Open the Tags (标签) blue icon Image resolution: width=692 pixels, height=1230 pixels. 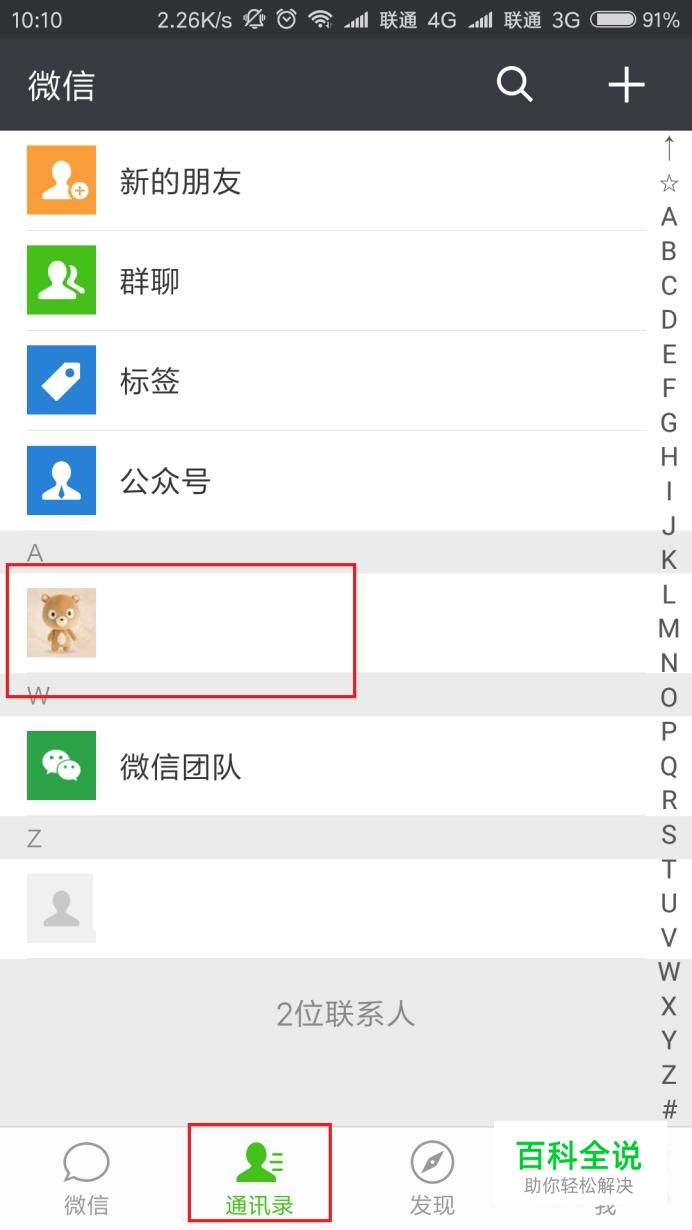(61, 380)
